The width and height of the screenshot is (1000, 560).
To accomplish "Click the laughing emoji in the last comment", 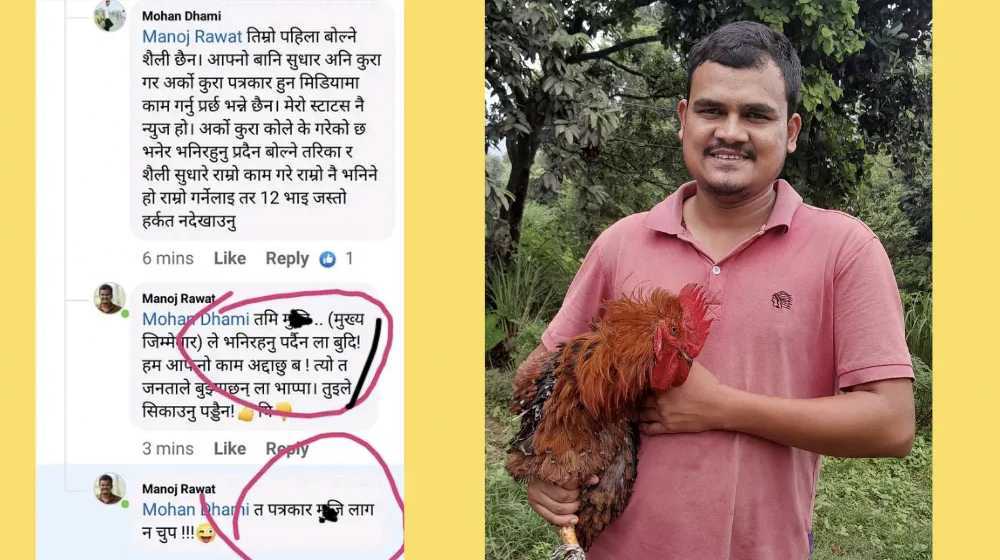I will coord(205,533).
